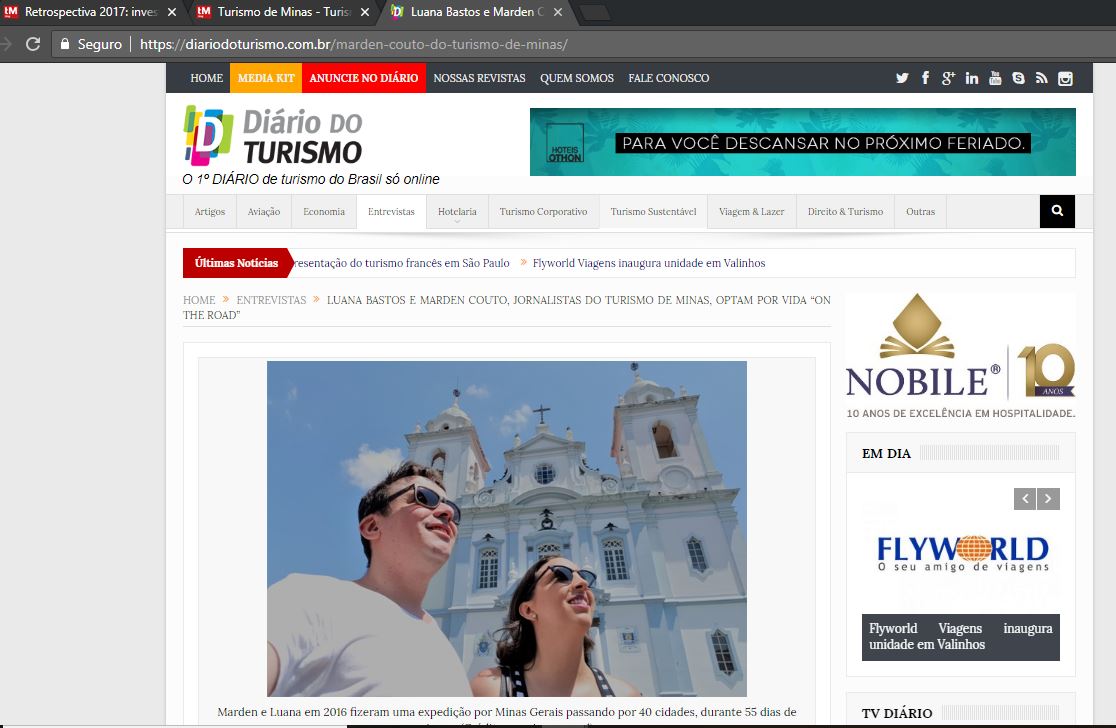The width and height of the screenshot is (1116, 728).
Task: Reload the page with browser refresh icon
Action: [33, 44]
